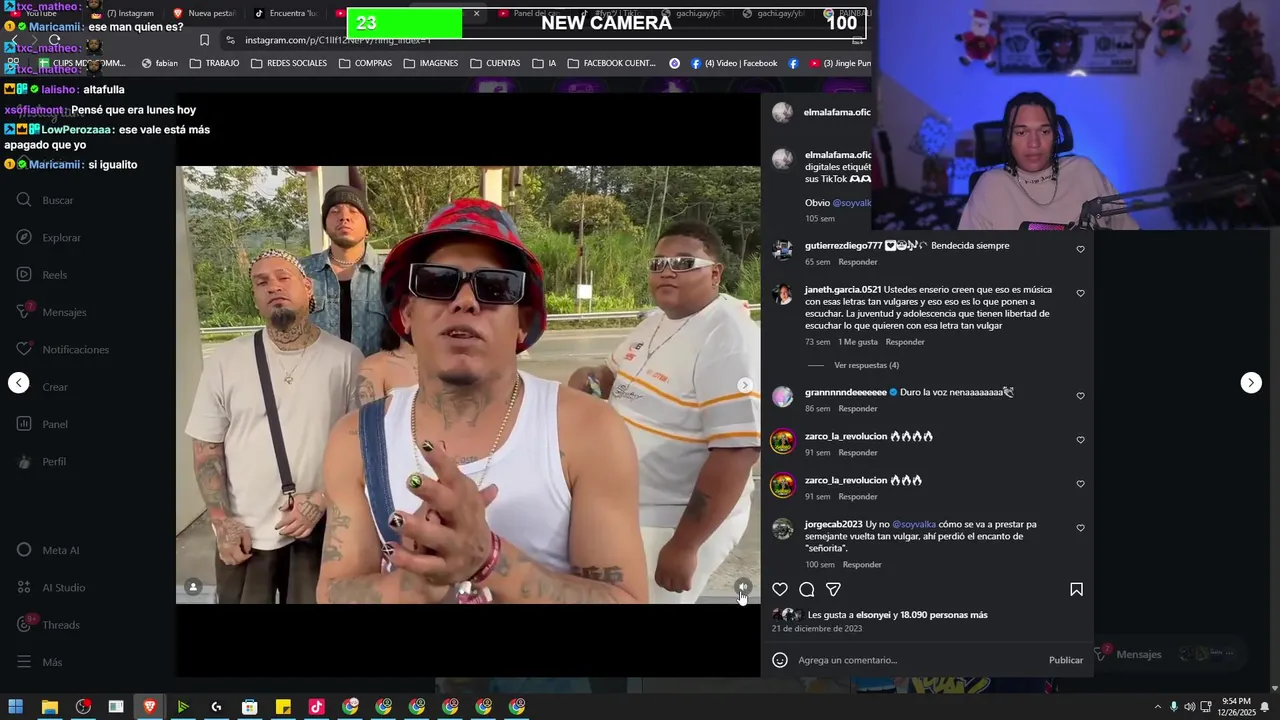The height and width of the screenshot is (720, 1280).
Task: Open the CUENTAS bookmarks folder
Action: coord(495,63)
